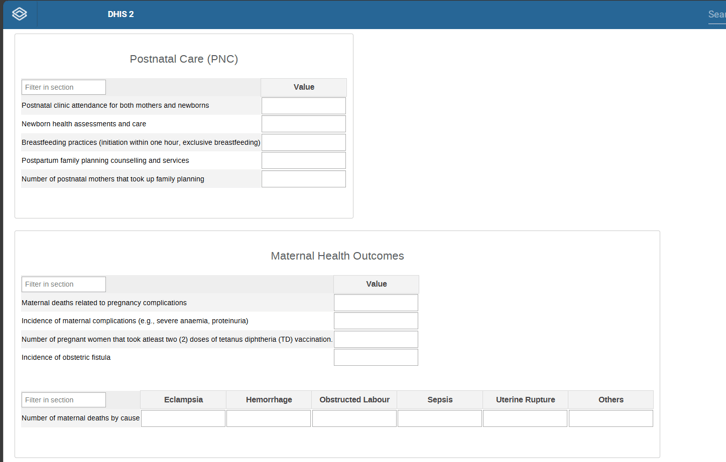Select Hemorrhage maternal deaths input field
Image resolution: width=726 pixels, height=462 pixels.
(x=268, y=419)
